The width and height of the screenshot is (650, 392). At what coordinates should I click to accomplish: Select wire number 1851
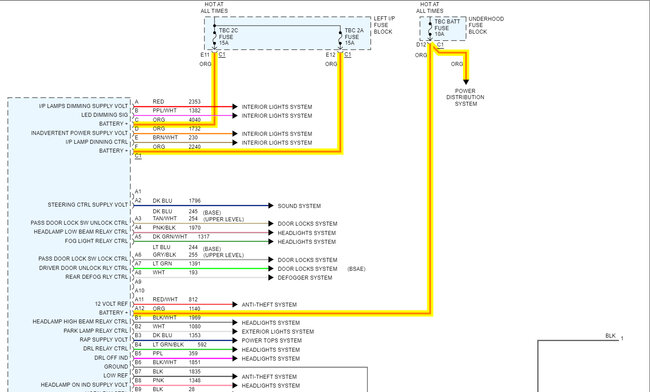point(194,362)
